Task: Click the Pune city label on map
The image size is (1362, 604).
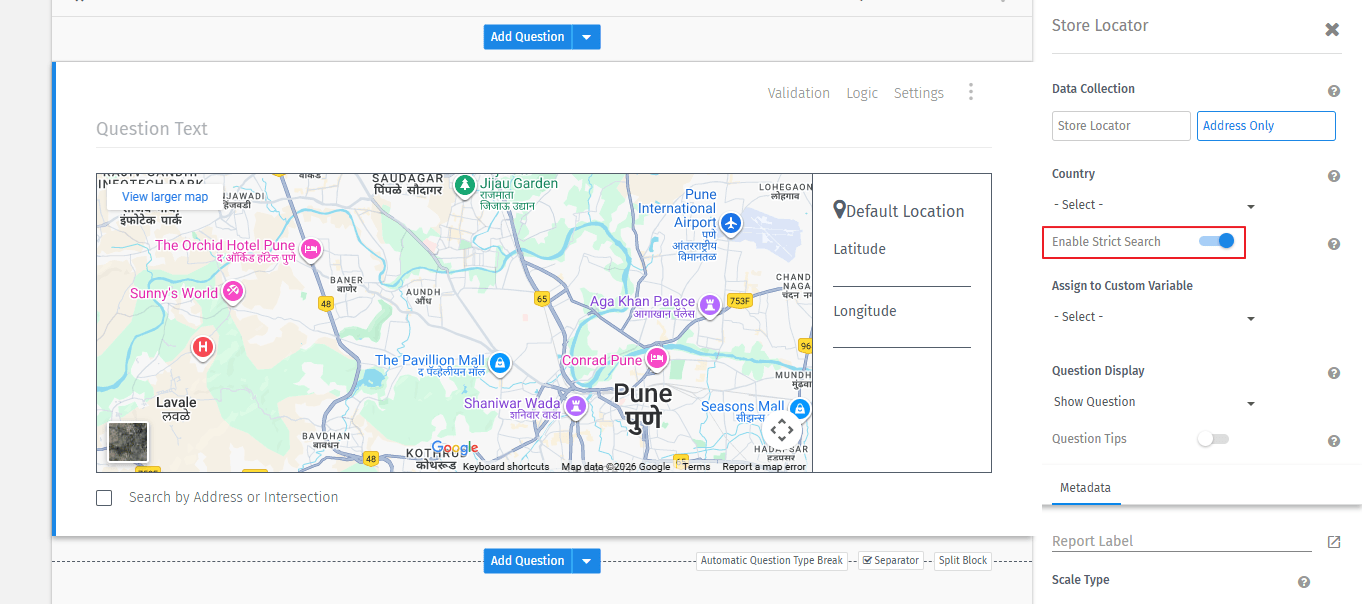Action: (643, 405)
